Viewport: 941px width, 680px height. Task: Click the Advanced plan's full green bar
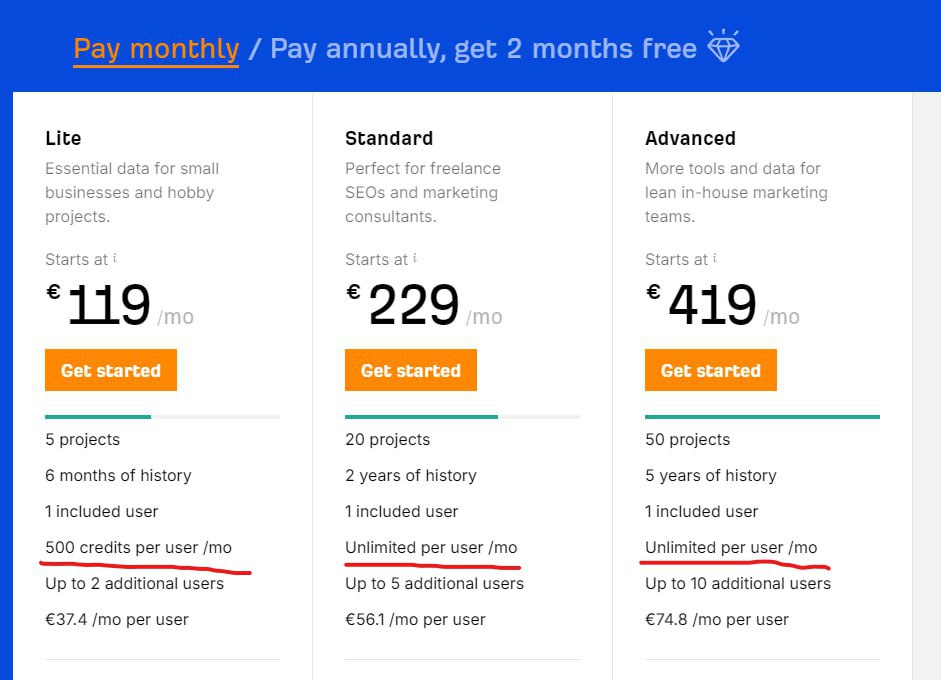click(762, 416)
